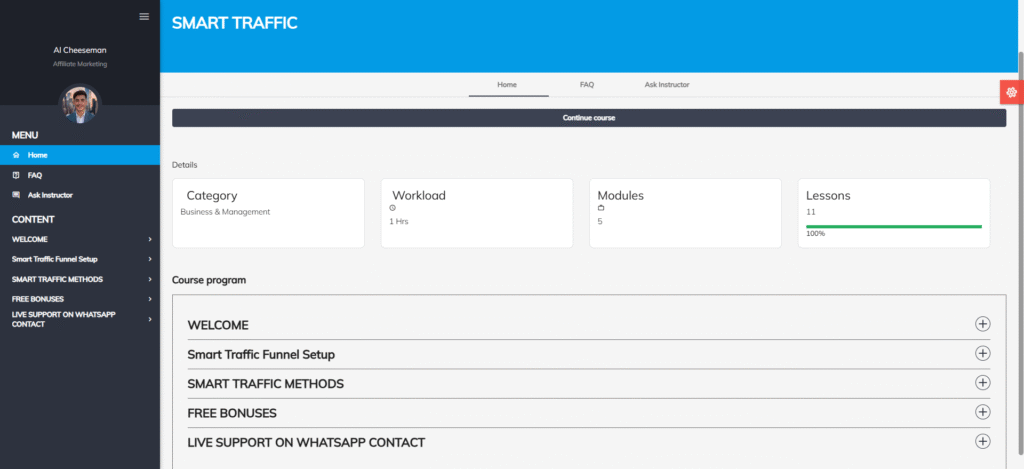The width and height of the screenshot is (1024, 469).
Task: Expand LIVE SUPPORT ON WHATSAPP CONTACT plus icon
Action: [982, 442]
